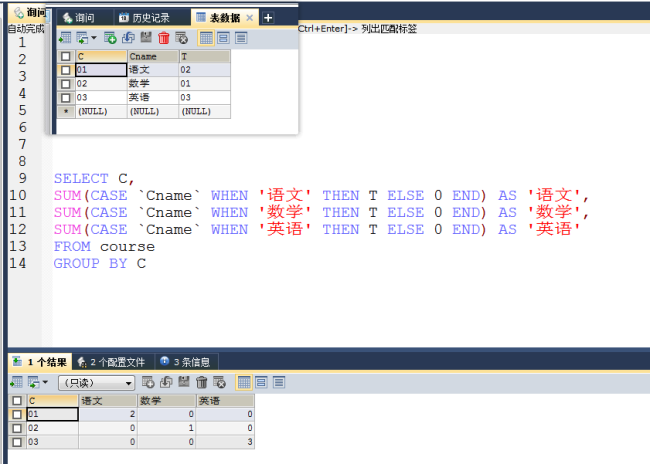Click the greyed insert row icon in result toolbar
This screenshot has height=464, width=650.
coord(148,382)
